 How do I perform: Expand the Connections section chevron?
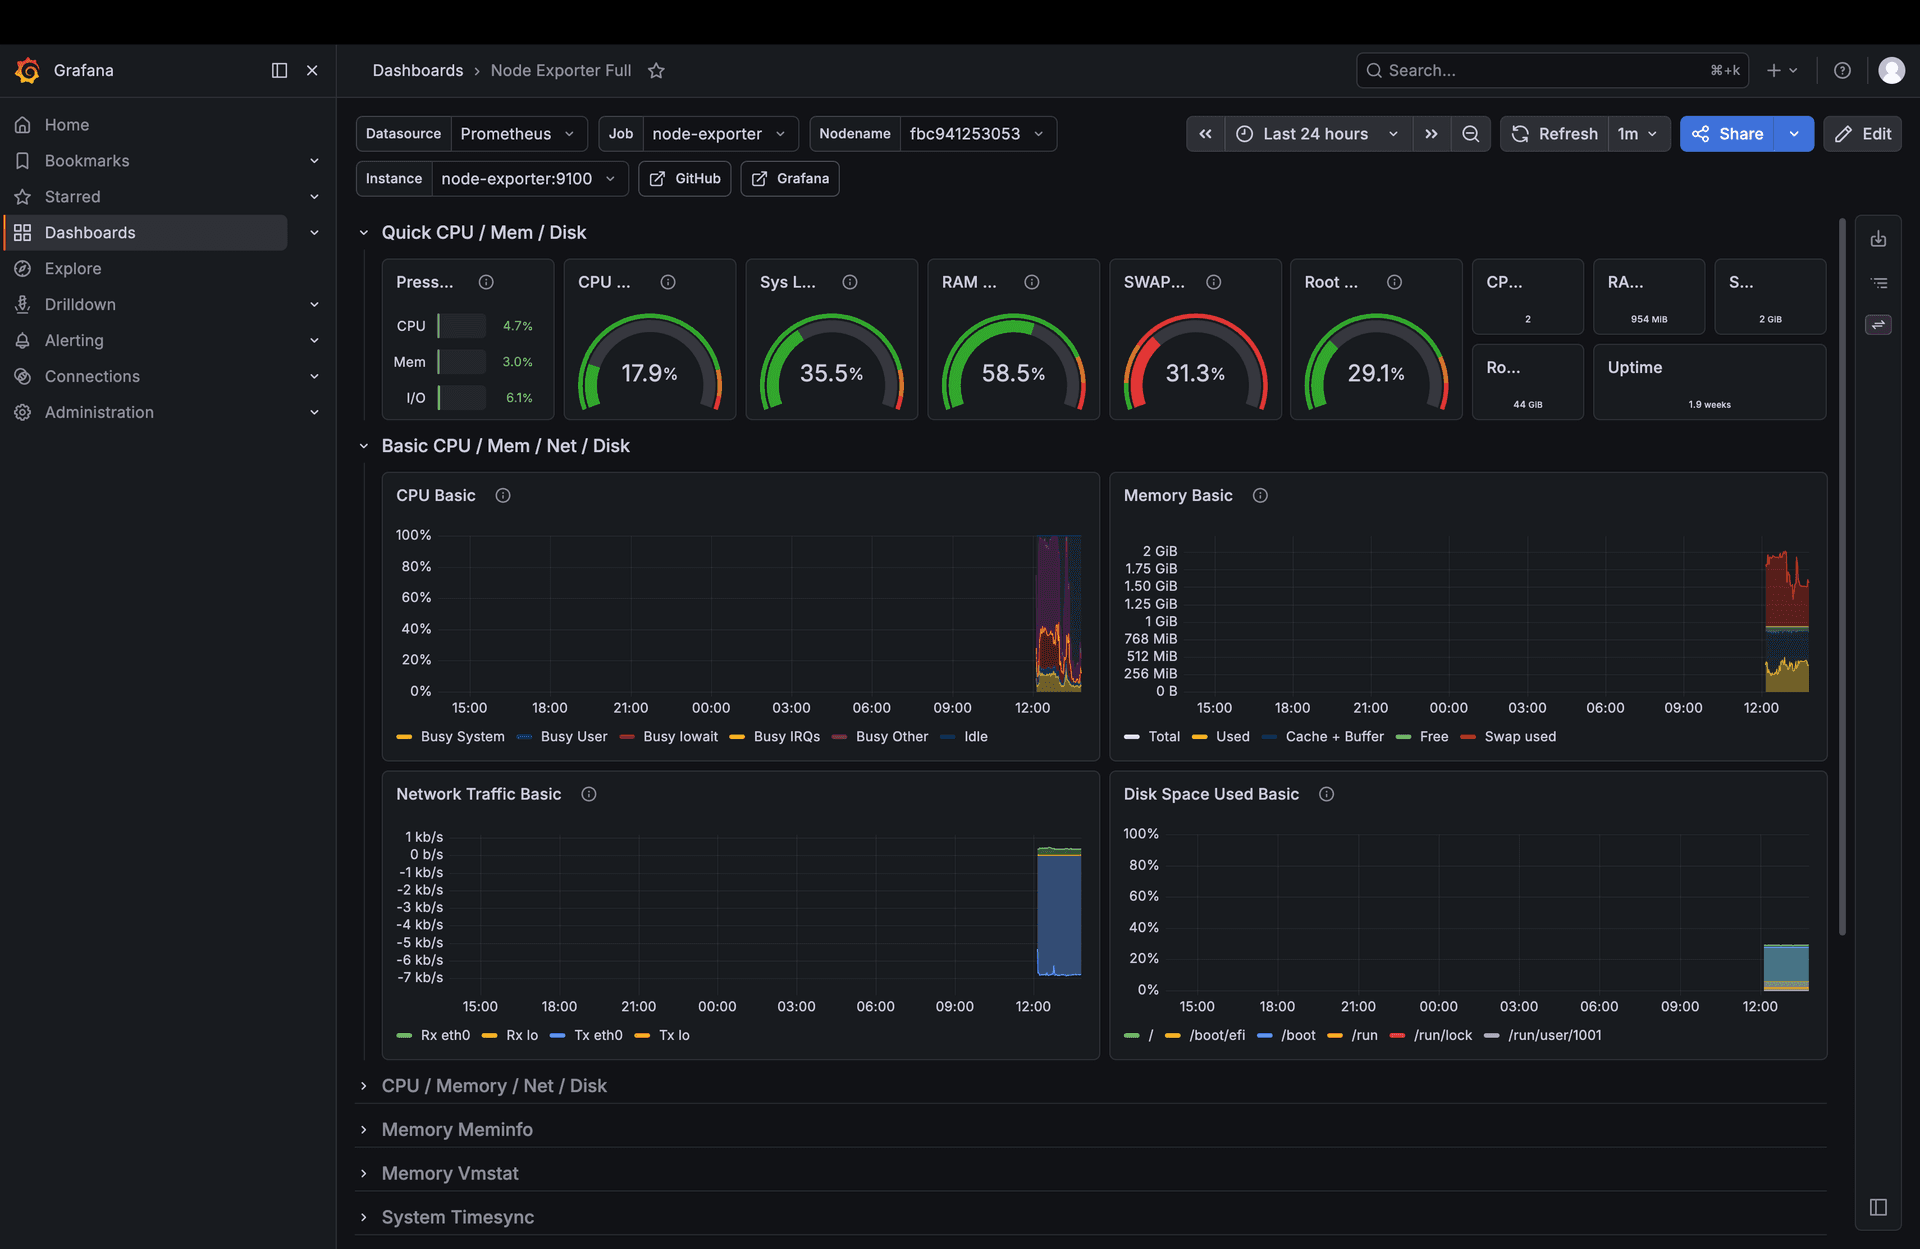pyautogui.click(x=314, y=377)
